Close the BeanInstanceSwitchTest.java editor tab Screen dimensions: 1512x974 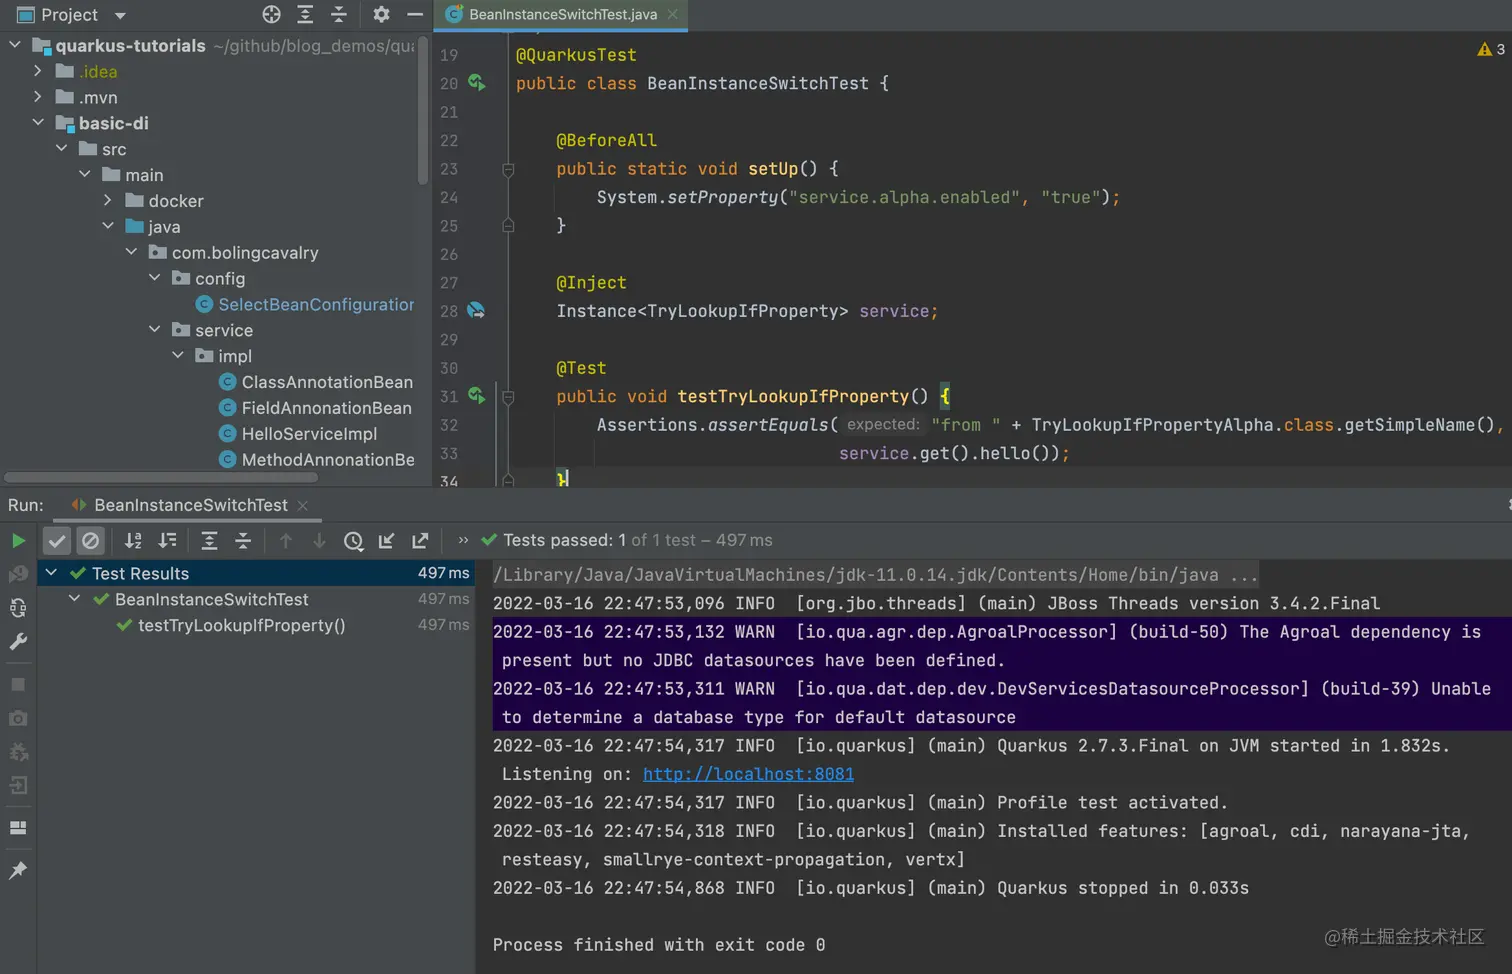(673, 14)
